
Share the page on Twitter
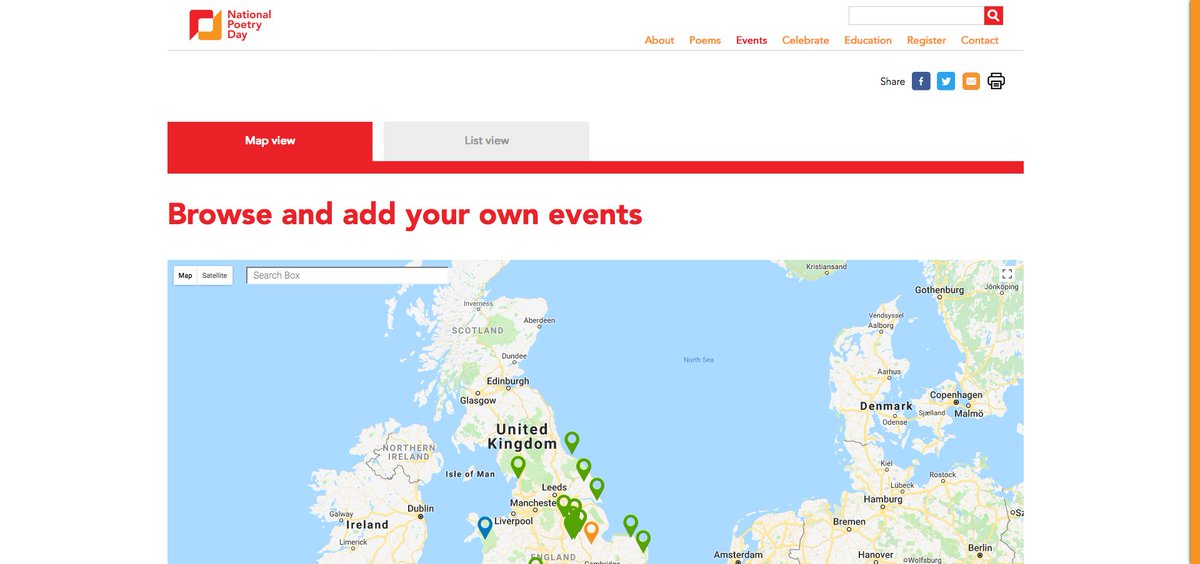[946, 81]
